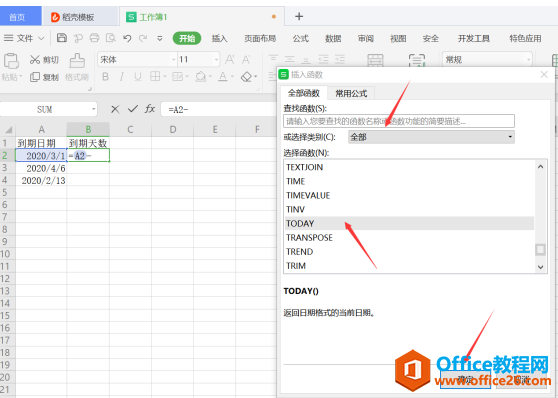
Task: Select column C header
Action: coord(130,130)
